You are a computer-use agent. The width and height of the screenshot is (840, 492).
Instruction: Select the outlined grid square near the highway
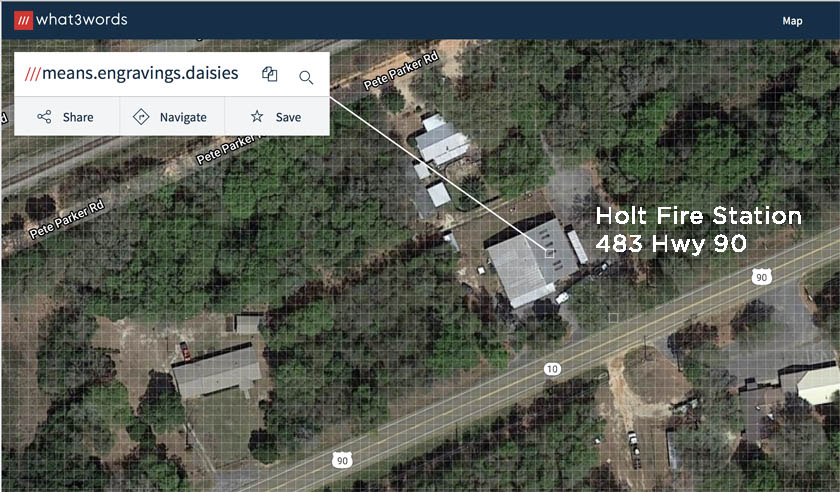pos(614,318)
